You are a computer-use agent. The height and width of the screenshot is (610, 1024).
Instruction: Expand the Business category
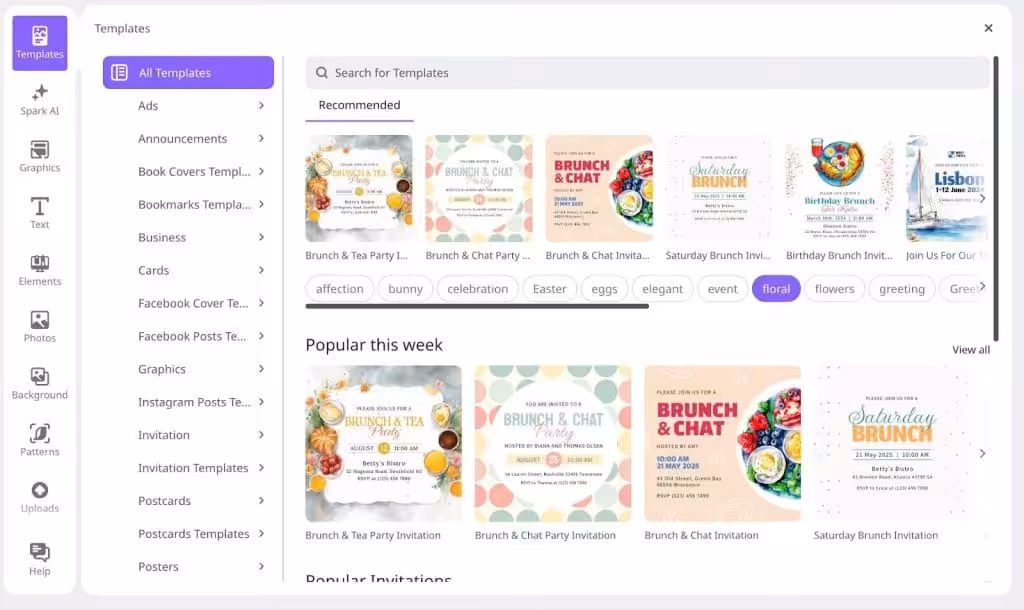click(x=200, y=238)
